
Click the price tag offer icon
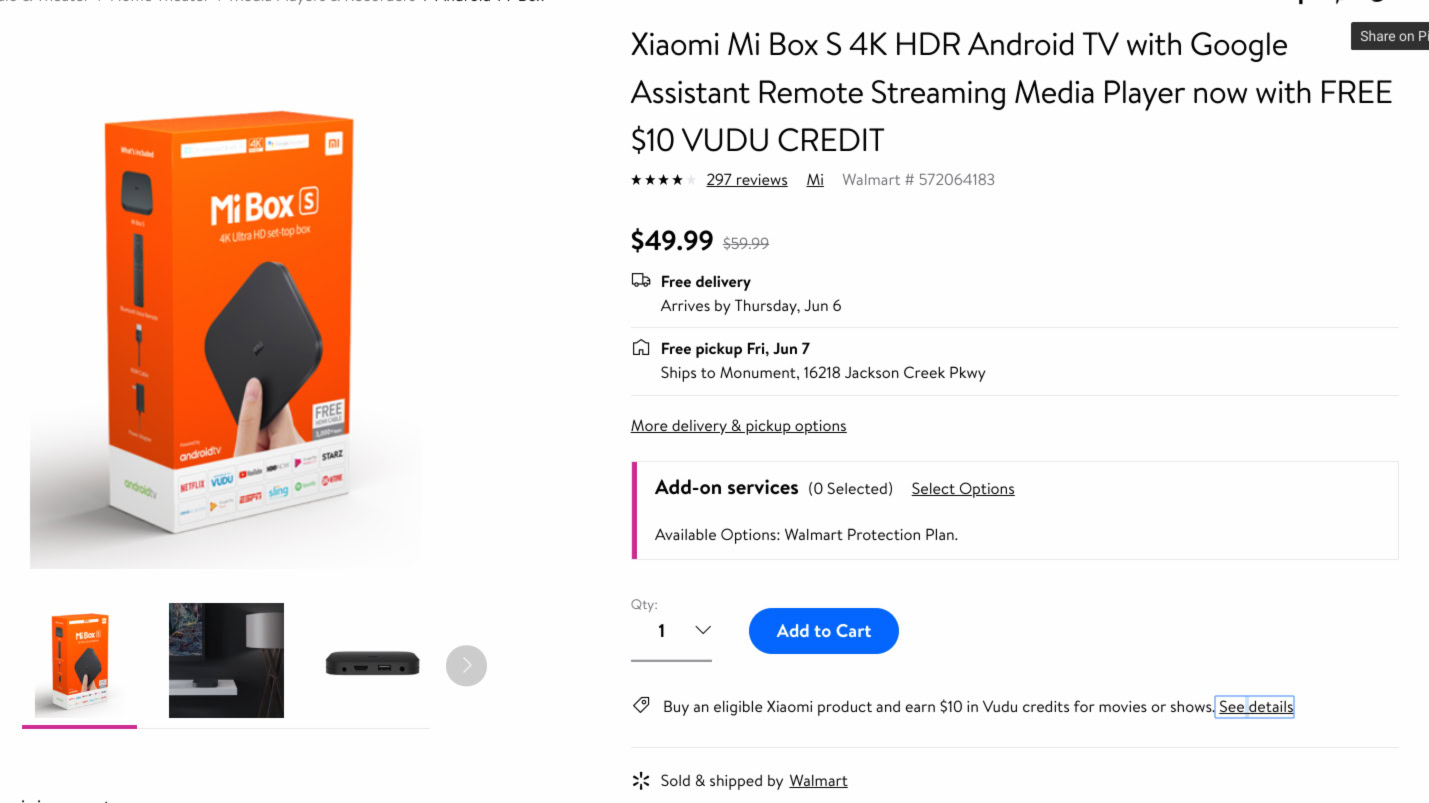[x=642, y=706]
